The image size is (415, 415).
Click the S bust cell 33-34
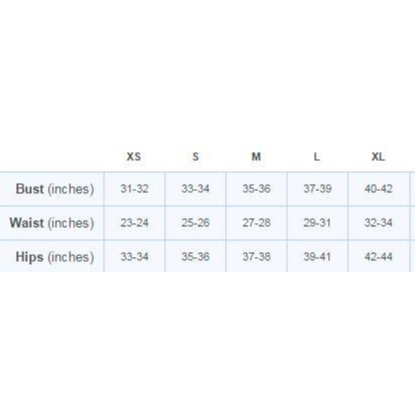195,189
